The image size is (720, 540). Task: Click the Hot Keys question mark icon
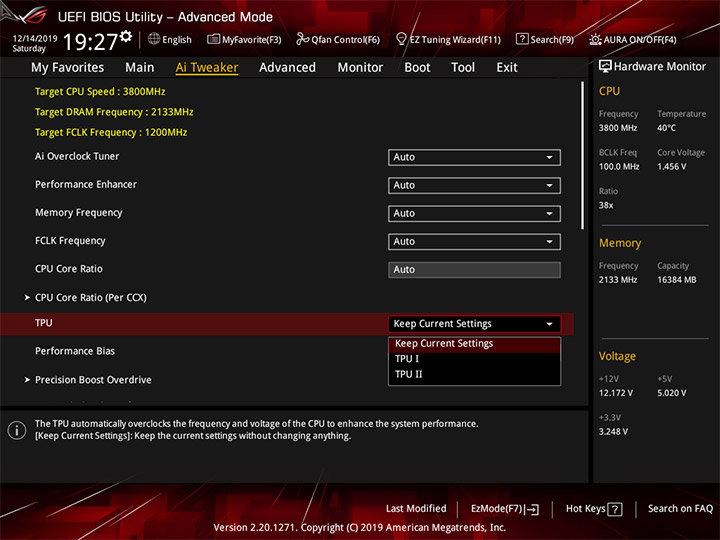point(614,509)
